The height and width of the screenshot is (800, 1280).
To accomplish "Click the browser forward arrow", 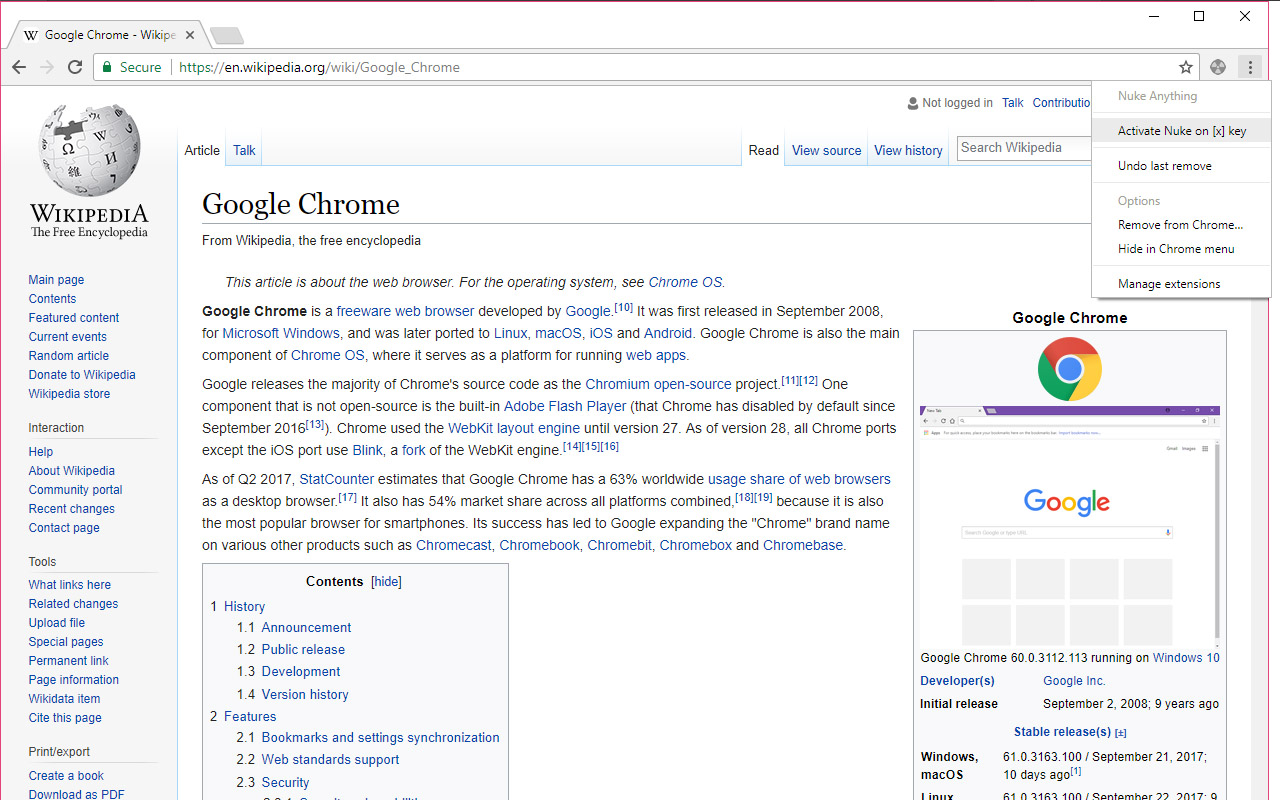I will pyautogui.click(x=47, y=67).
